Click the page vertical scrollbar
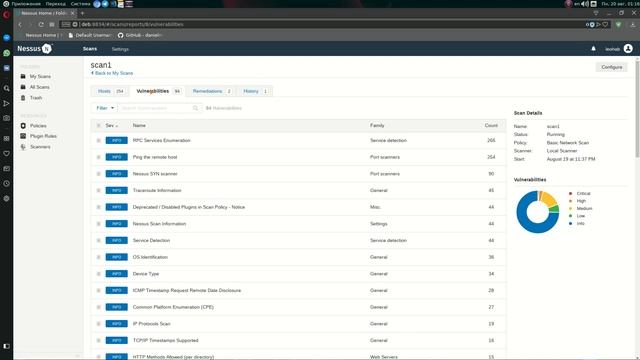Image resolution: width=640 pixels, height=360 pixels. [637, 108]
